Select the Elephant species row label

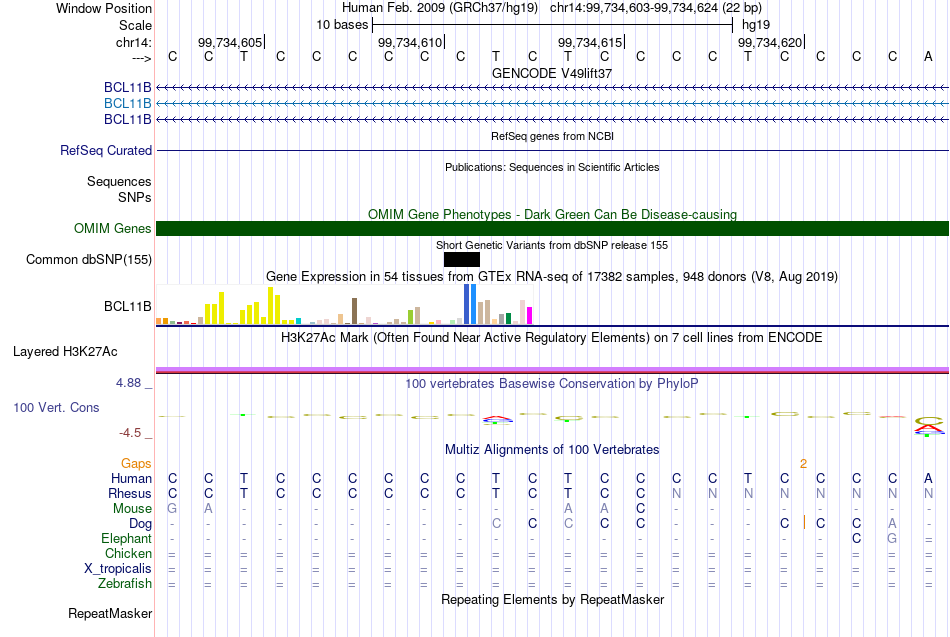point(126,539)
